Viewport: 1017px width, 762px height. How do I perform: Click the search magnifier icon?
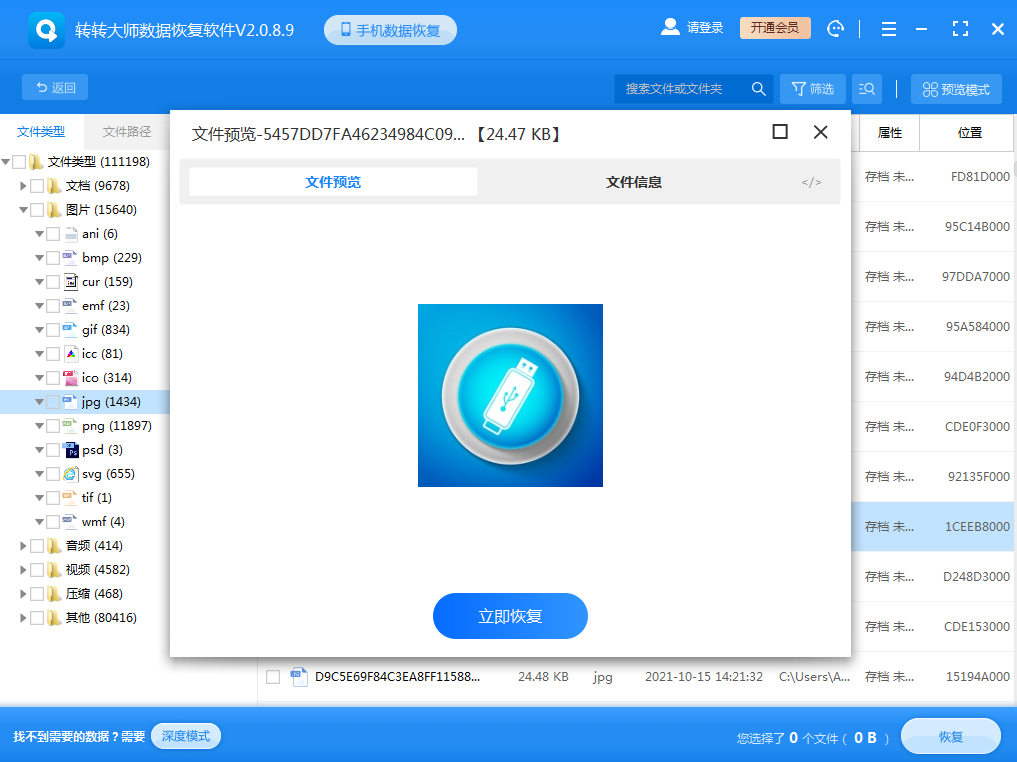[759, 88]
